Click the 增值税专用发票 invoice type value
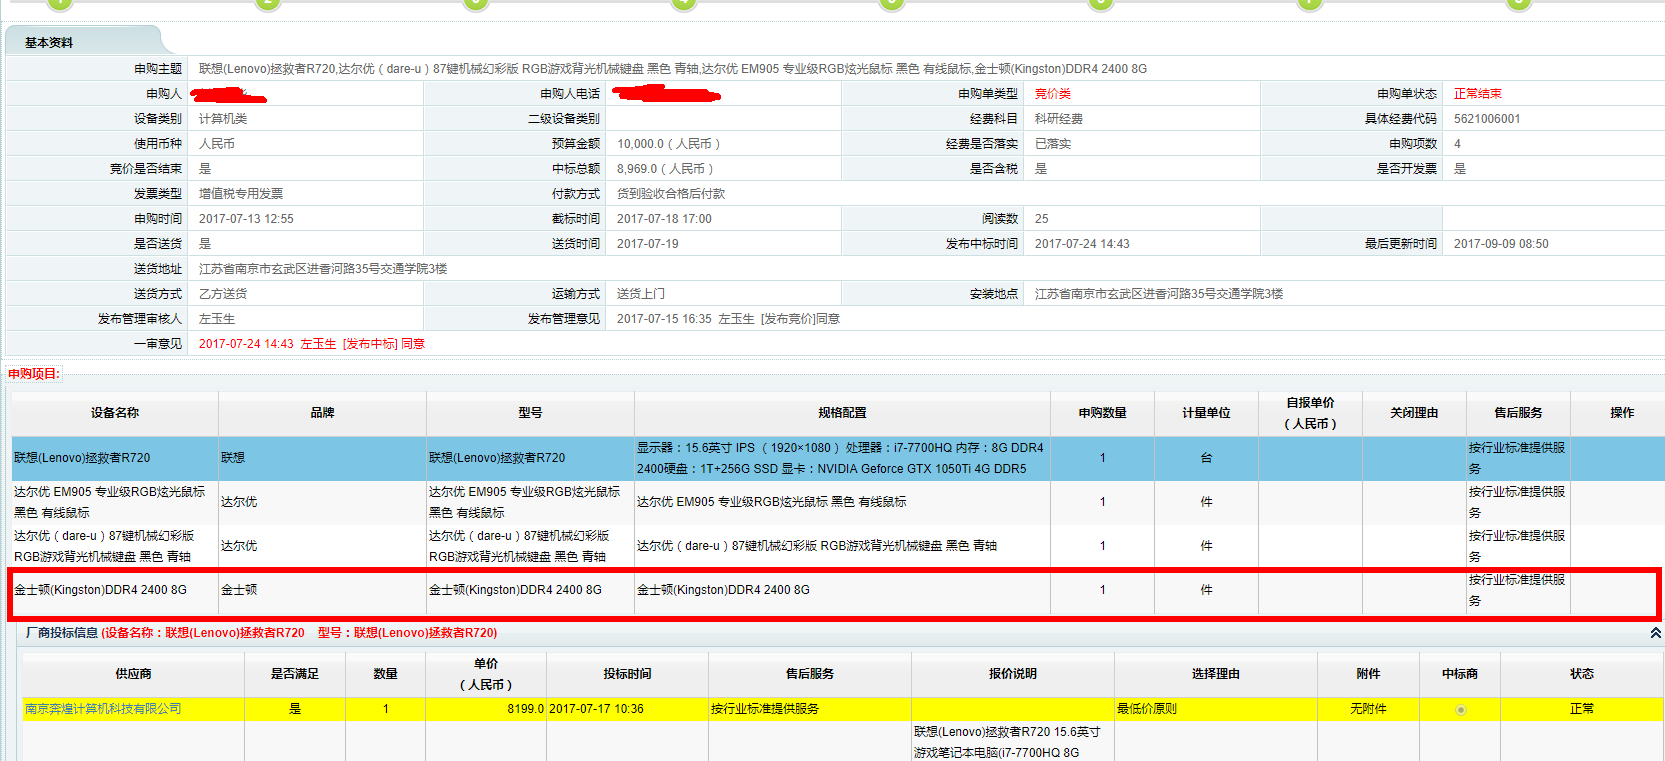The height and width of the screenshot is (761, 1665). (x=241, y=194)
